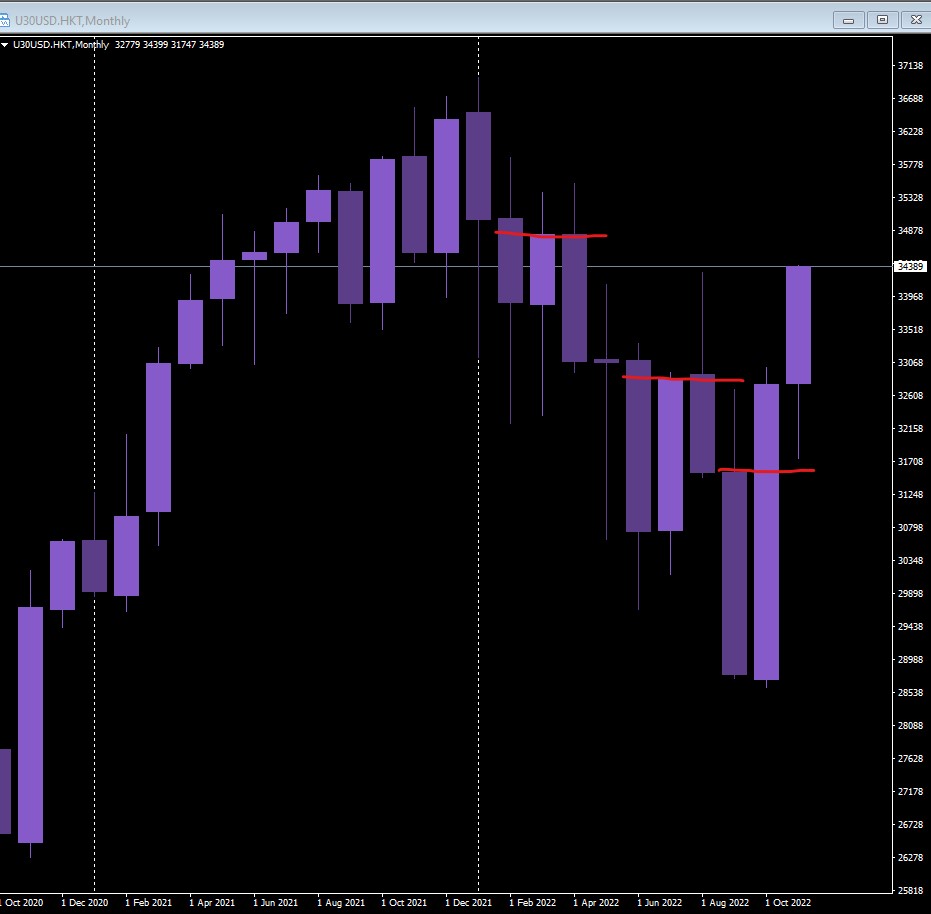The image size is (931, 914).
Task: Click the 31708 price scale label
Action: coord(910,461)
